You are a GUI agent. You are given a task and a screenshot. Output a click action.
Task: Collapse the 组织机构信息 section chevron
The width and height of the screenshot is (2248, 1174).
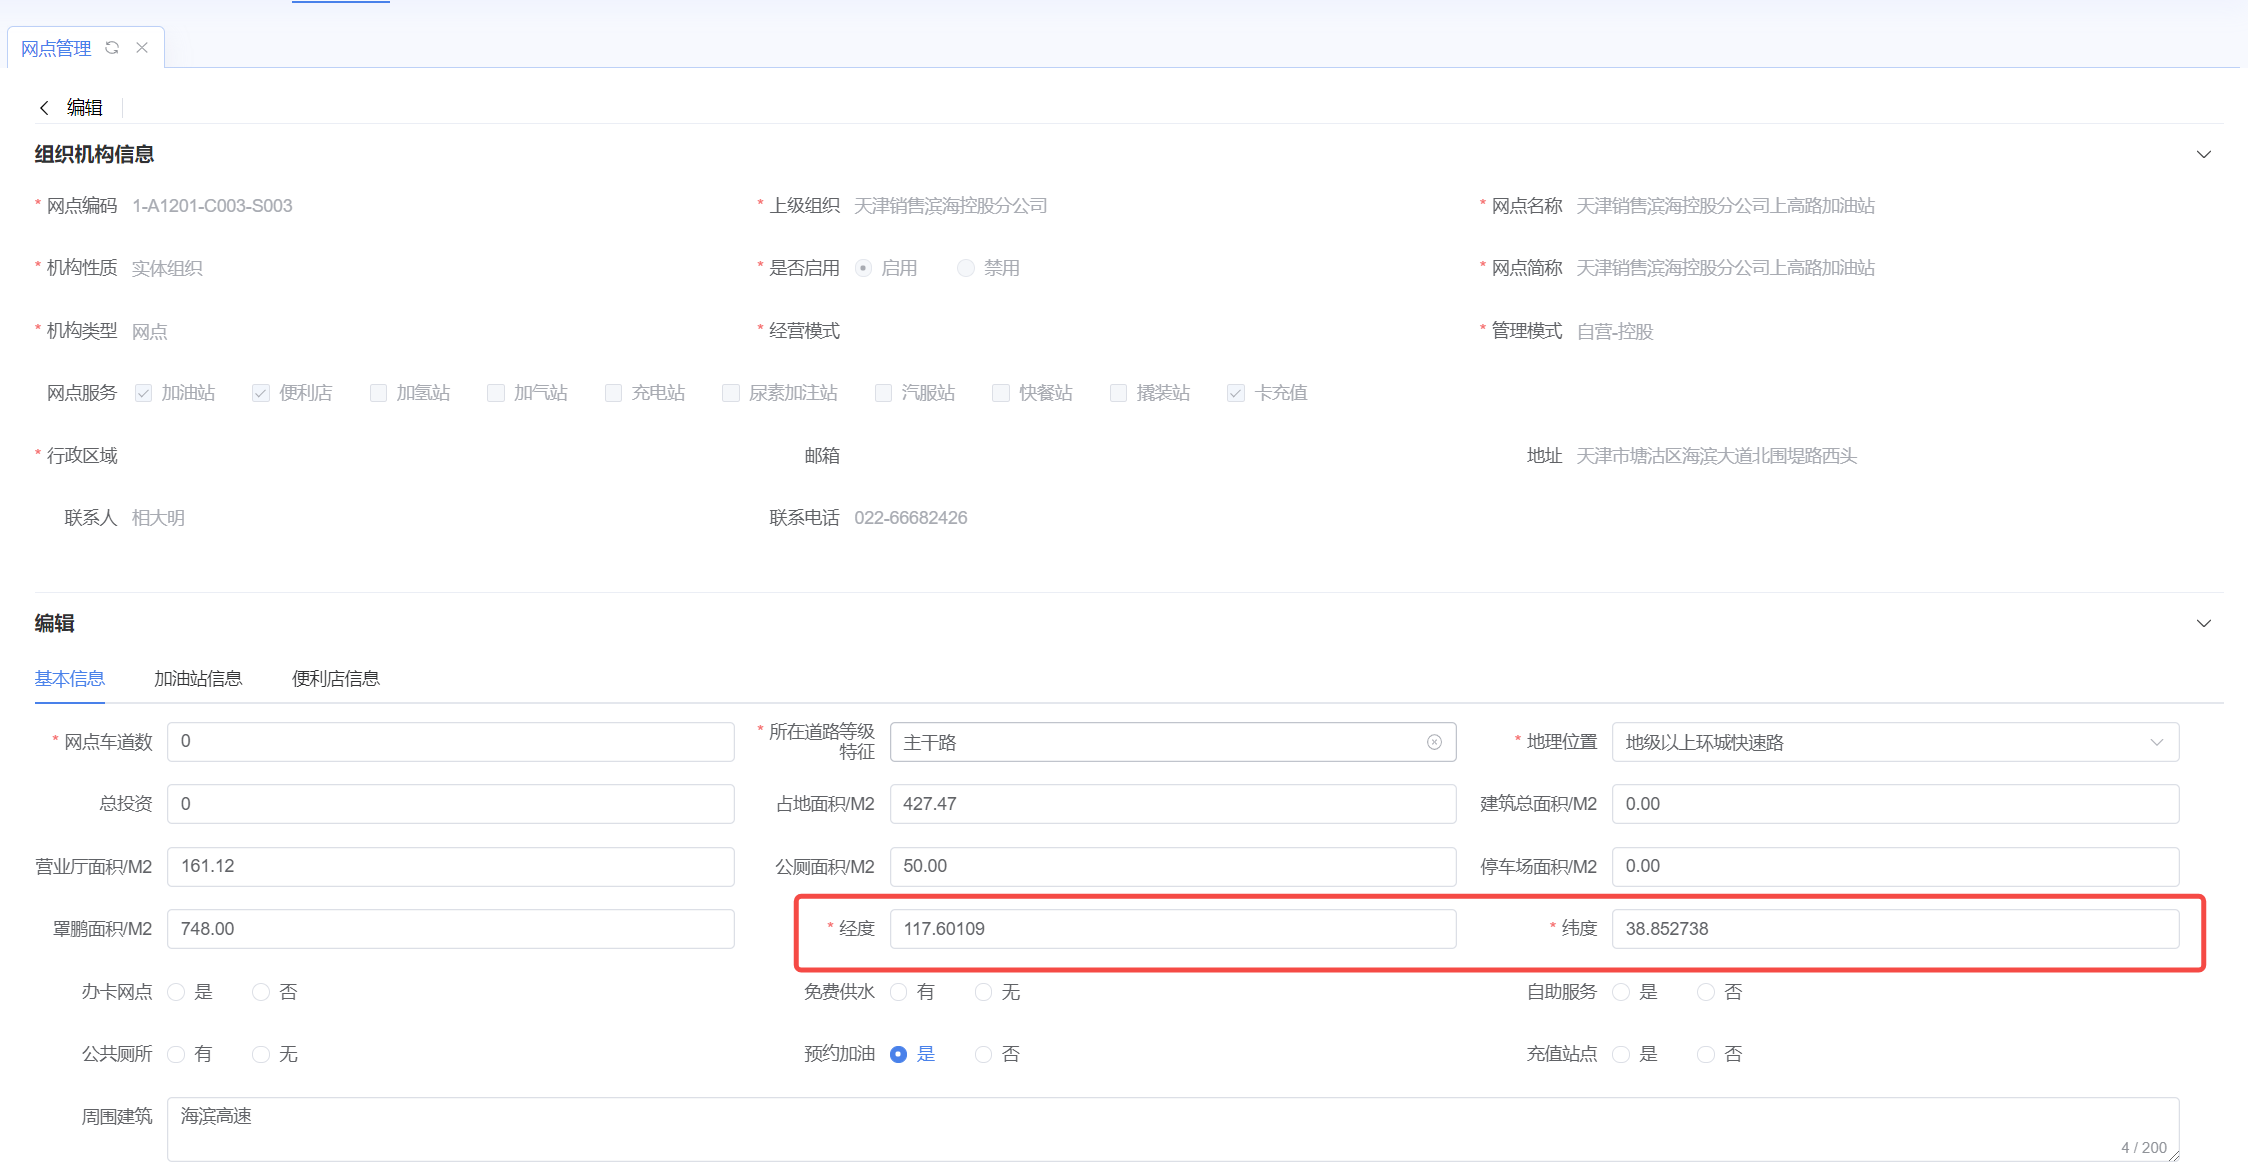pyautogui.click(x=2203, y=154)
